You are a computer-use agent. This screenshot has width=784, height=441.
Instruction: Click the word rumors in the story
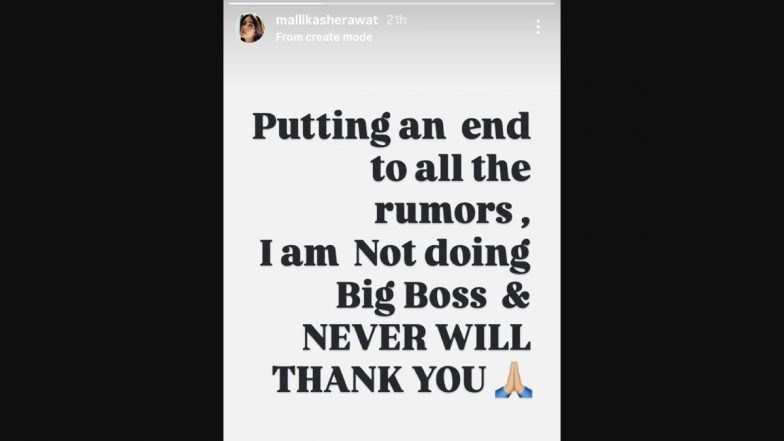(444, 212)
